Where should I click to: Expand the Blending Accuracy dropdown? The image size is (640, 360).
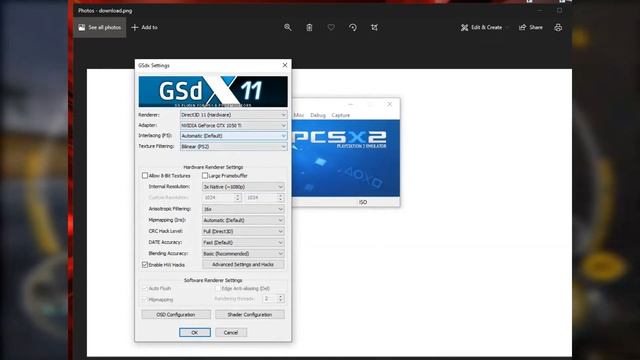click(x=243, y=253)
